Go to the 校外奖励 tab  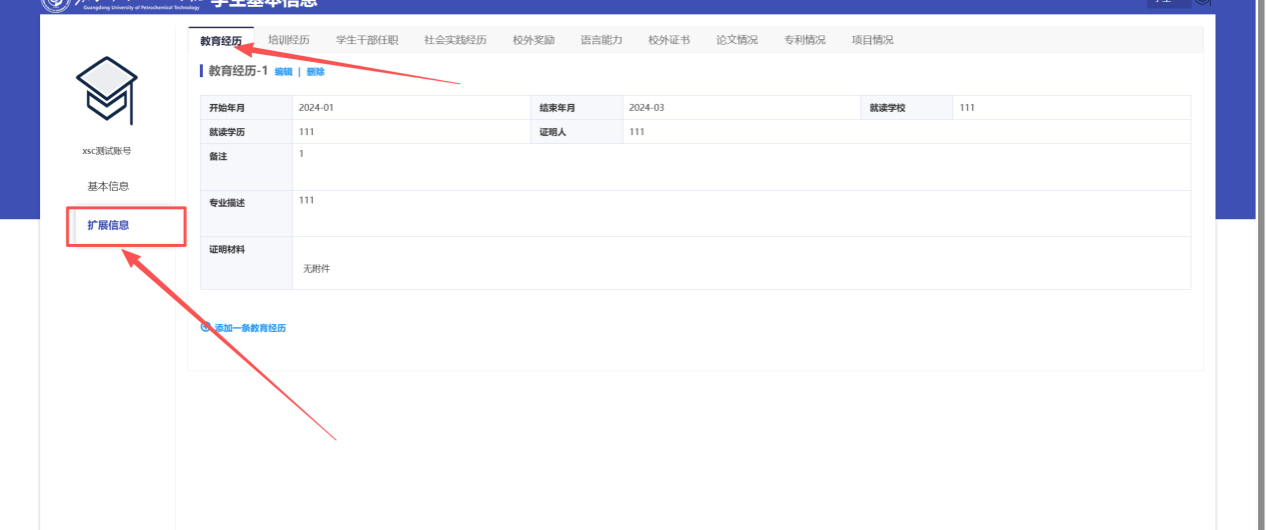coord(533,41)
